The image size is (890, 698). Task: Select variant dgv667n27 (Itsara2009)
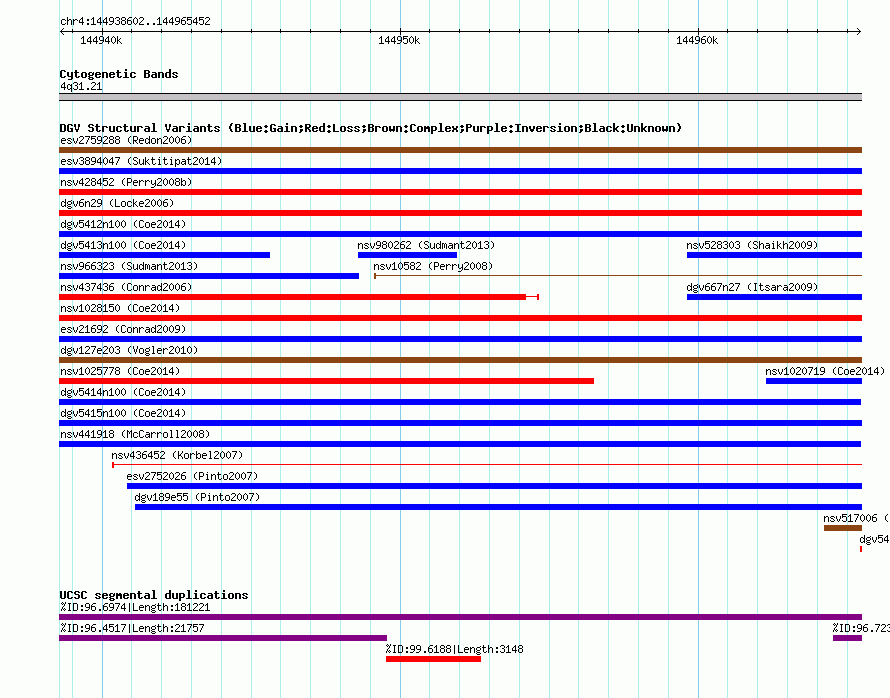pyautogui.click(x=752, y=287)
